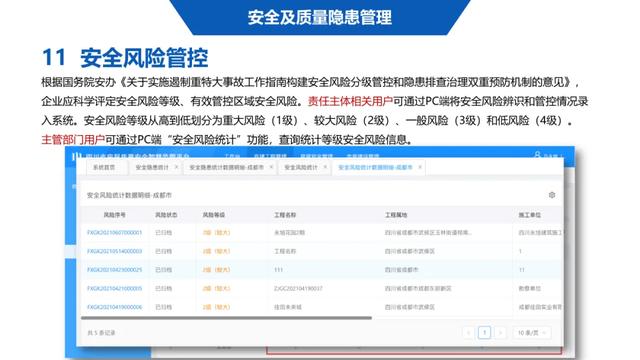This screenshot has width=640, height=360.
Task: Select page 1 in pagination
Action: (484, 333)
